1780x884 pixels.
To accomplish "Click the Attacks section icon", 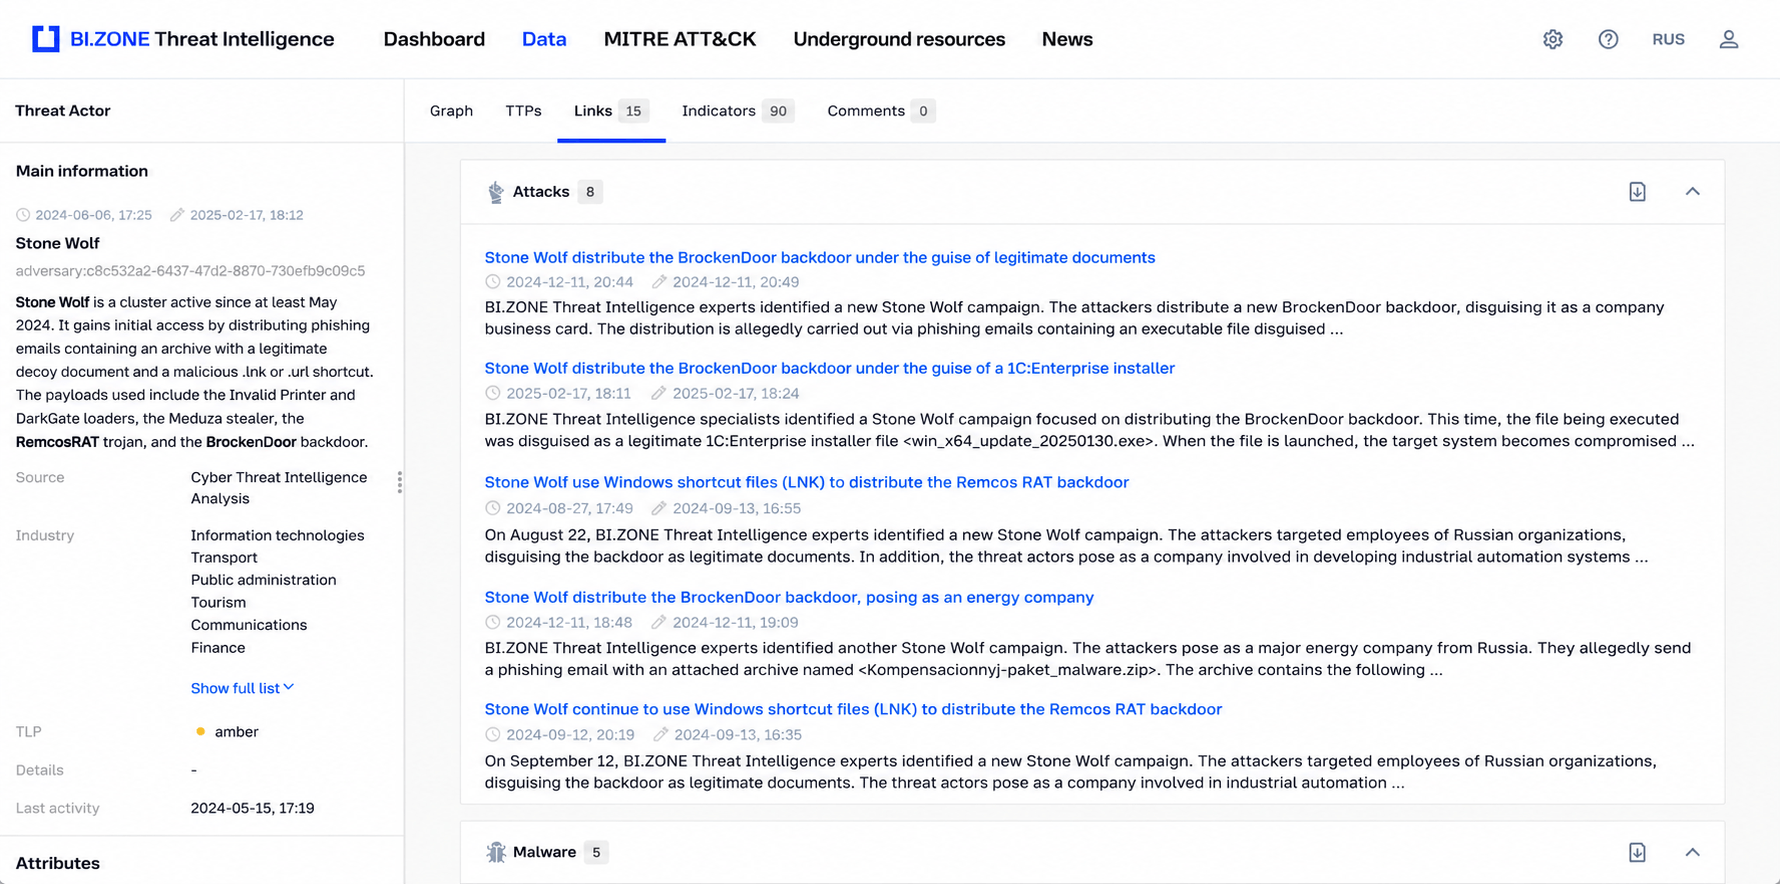I will (495, 192).
